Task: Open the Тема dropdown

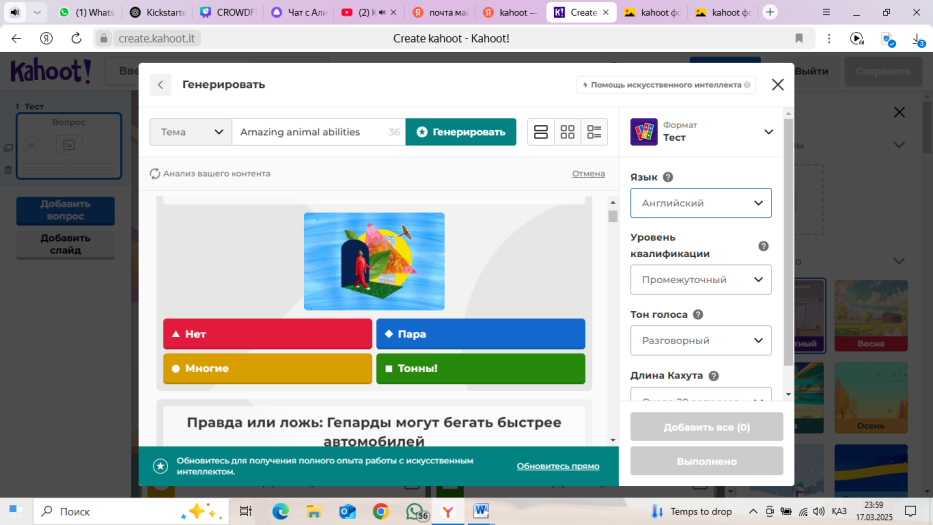Action: tap(190, 132)
